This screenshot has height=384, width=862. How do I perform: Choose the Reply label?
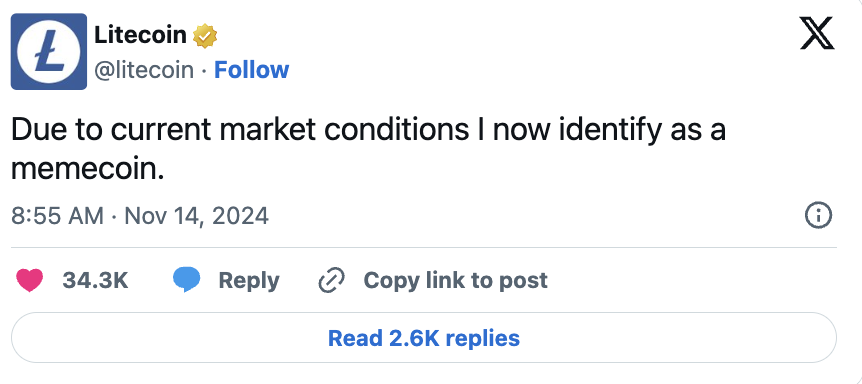(x=249, y=281)
